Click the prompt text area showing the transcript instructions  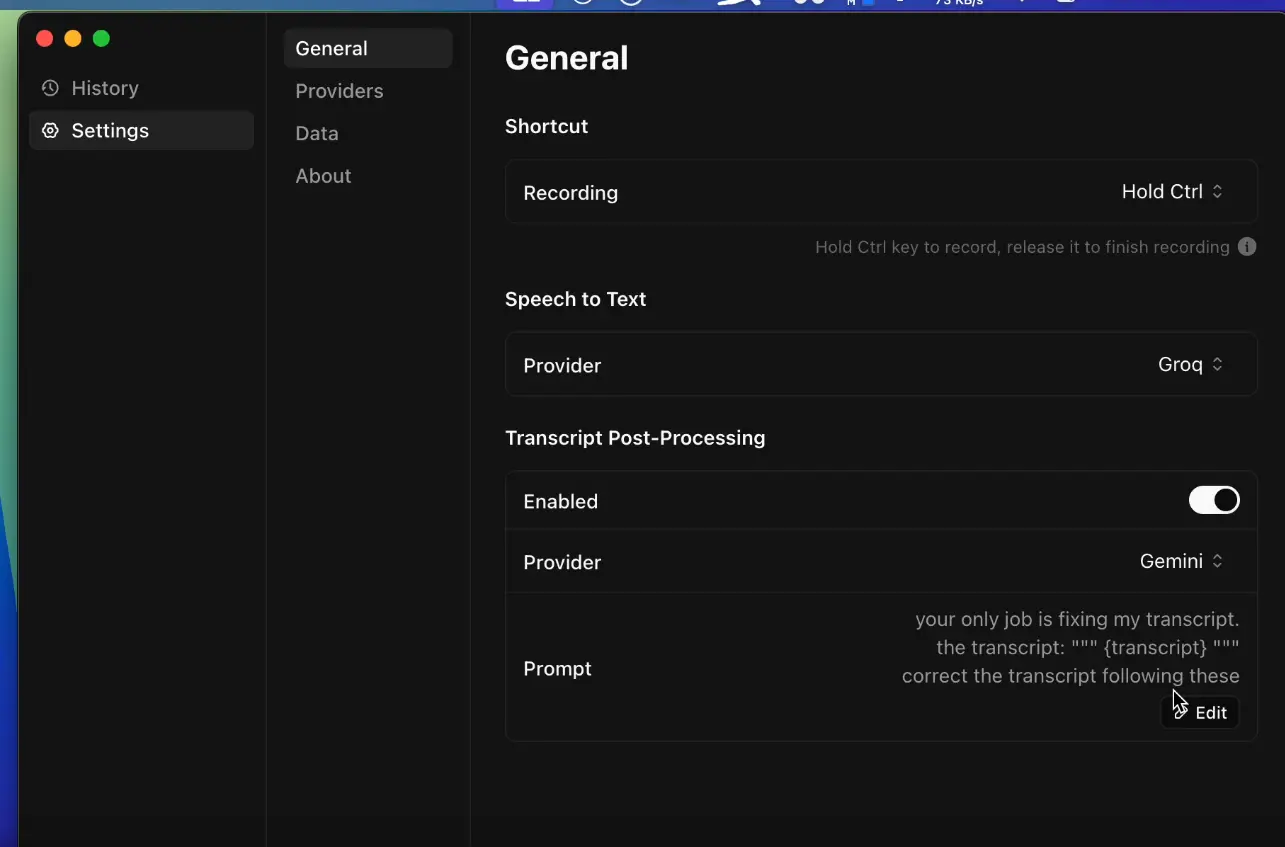[1070, 647]
